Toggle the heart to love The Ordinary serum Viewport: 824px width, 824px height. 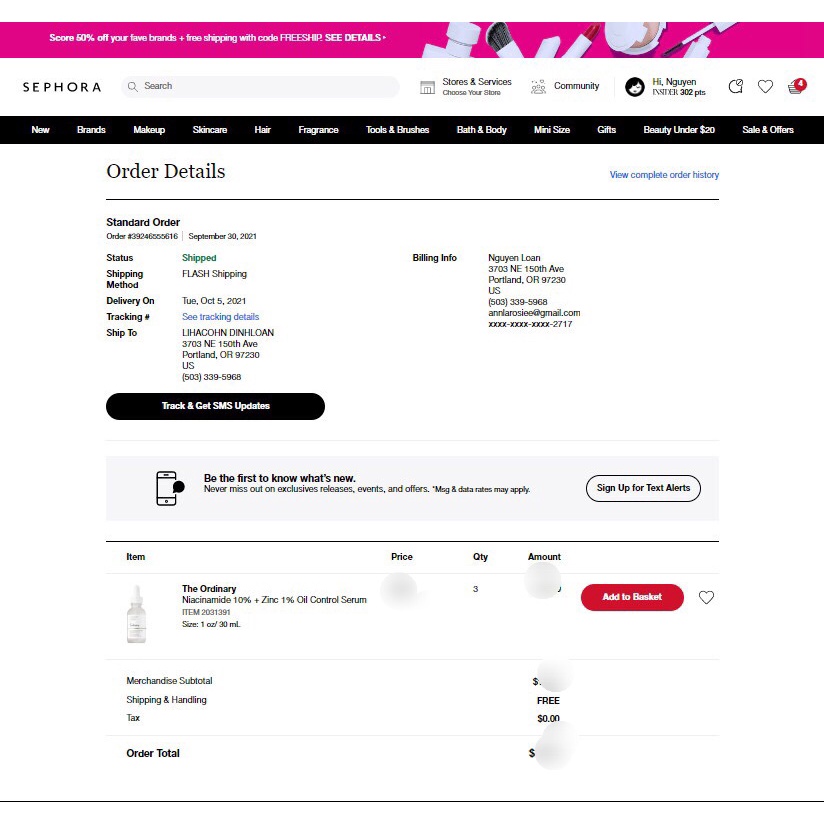pos(706,597)
